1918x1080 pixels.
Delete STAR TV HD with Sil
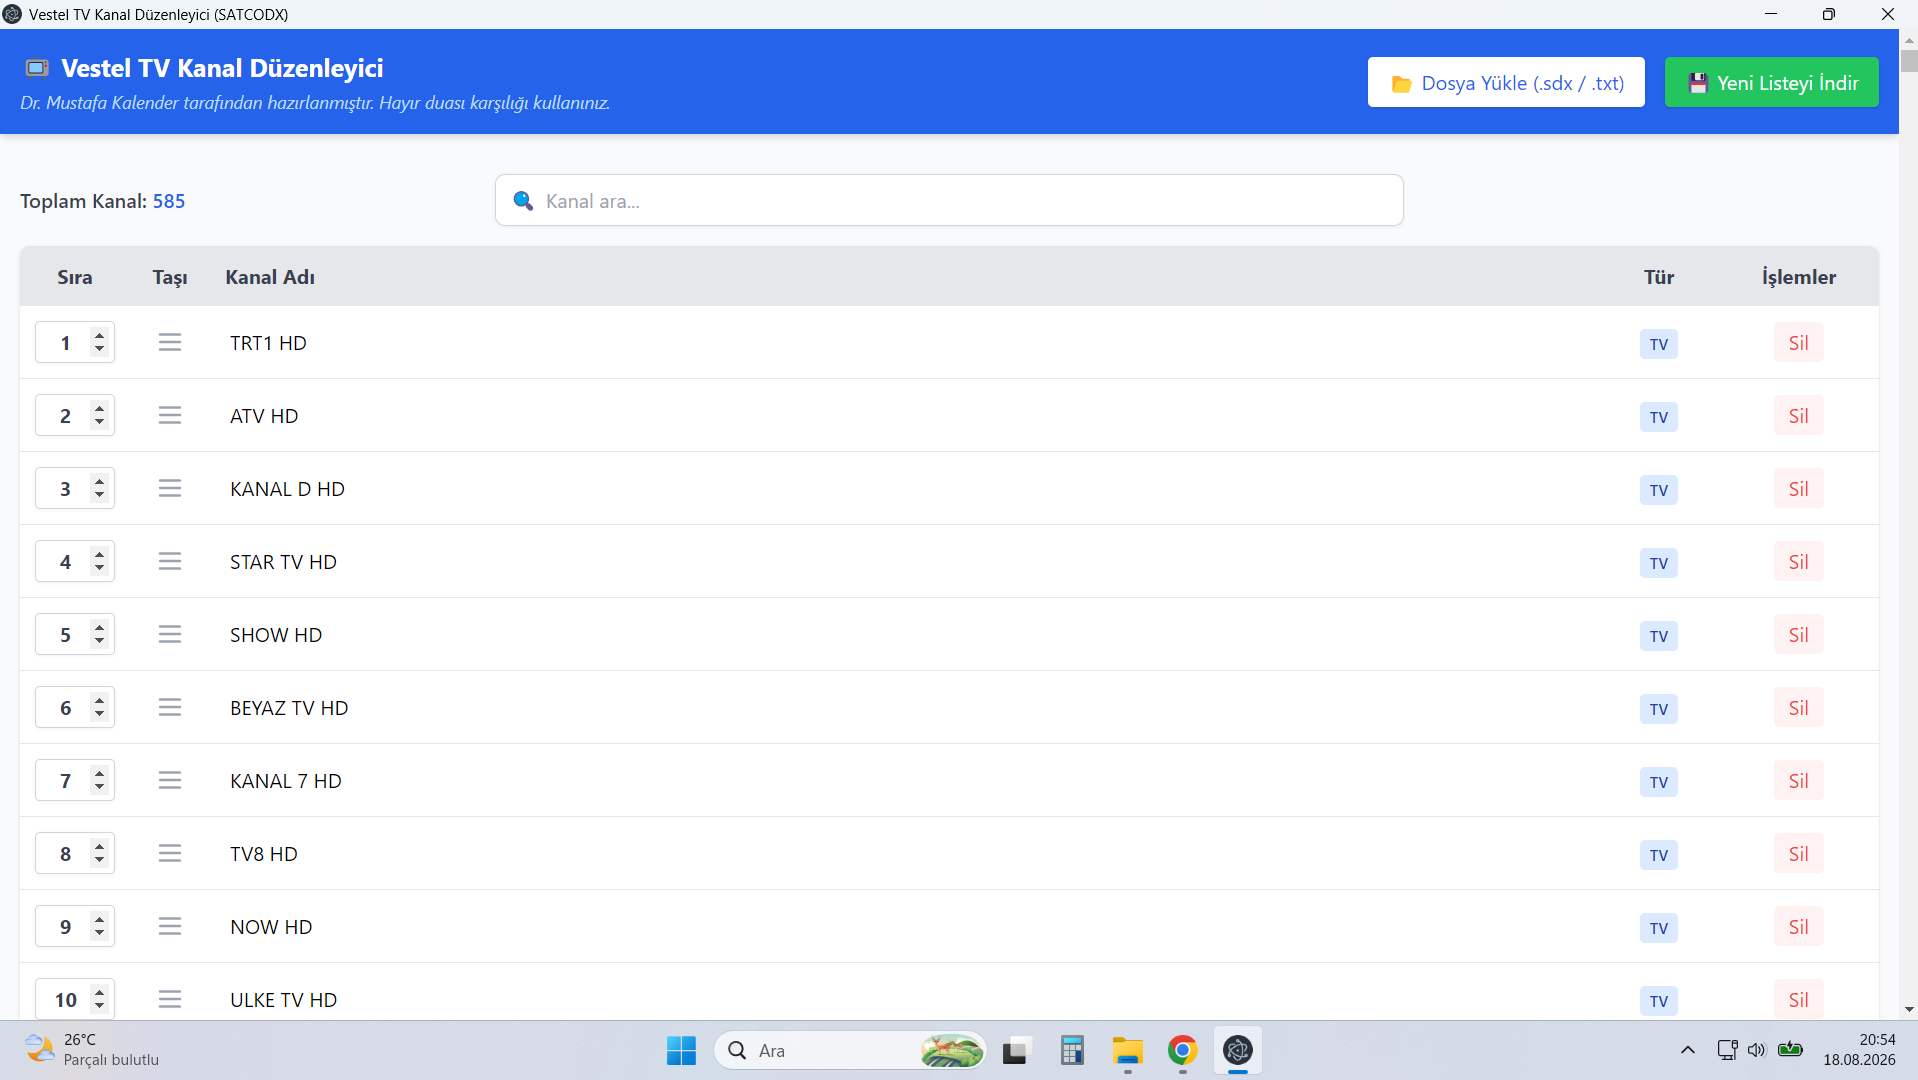(1799, 562)
